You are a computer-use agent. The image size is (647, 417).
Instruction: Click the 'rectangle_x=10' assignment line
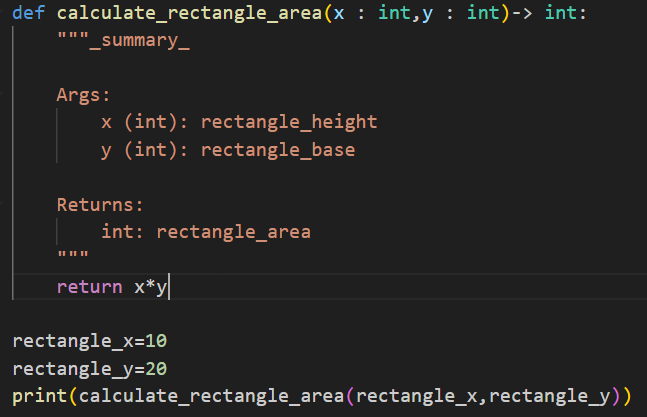[90, 341]
